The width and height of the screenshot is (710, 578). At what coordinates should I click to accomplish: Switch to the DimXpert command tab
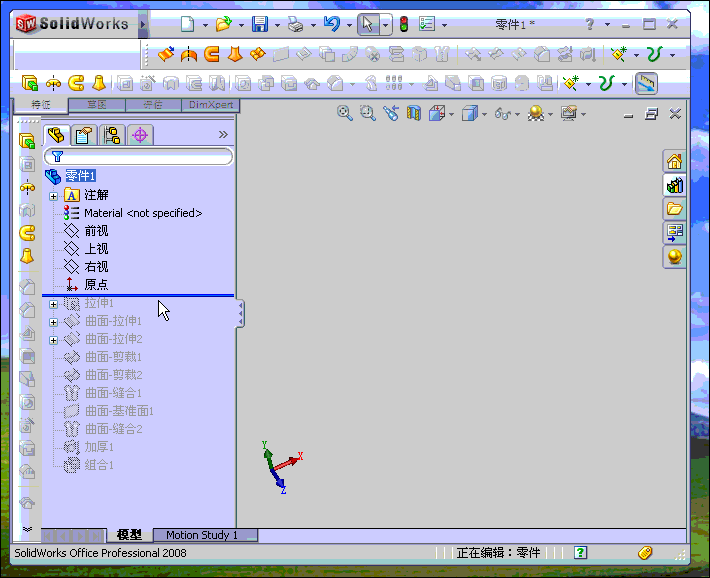(211, 105)
